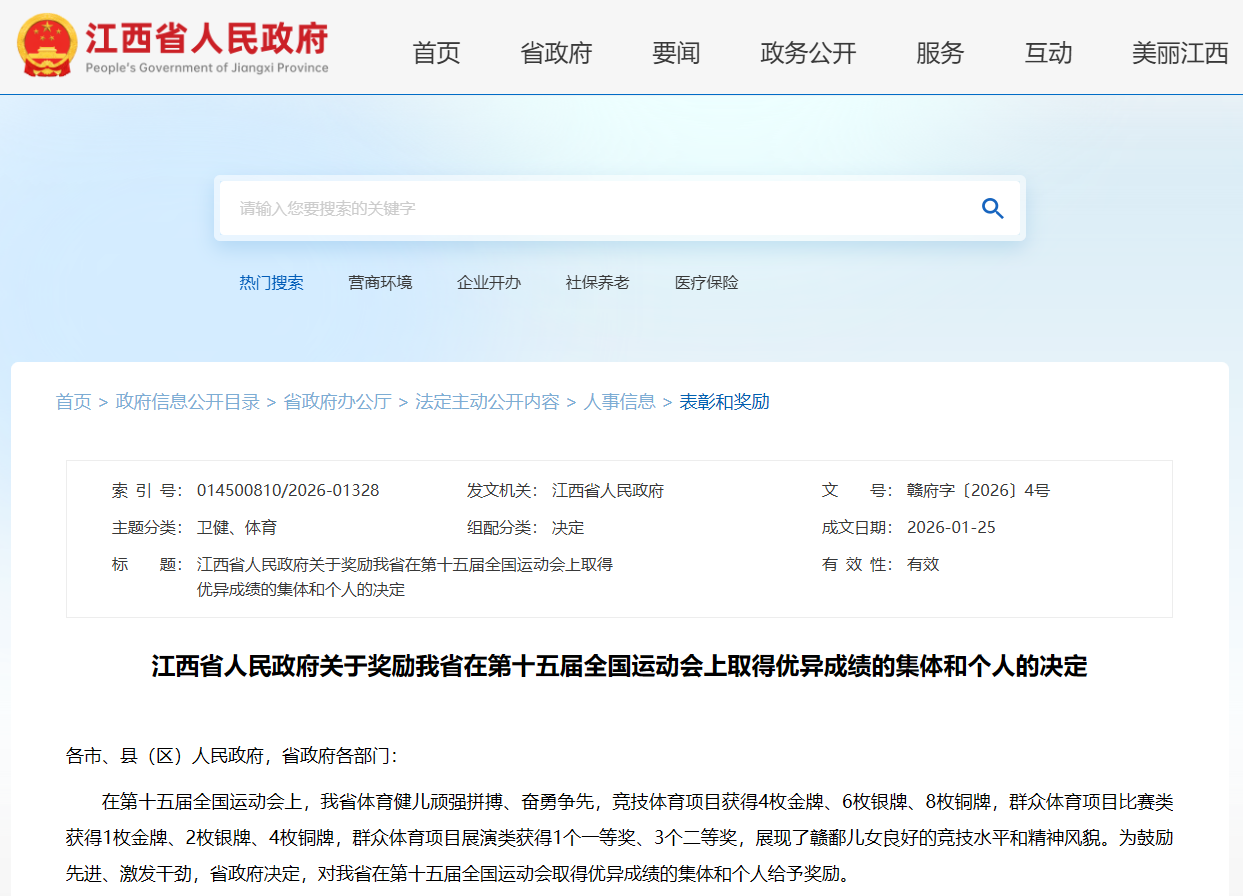Viewport: 1243px width, 896px height.
Task: Click the 社保养老 hot search link
Action: coord(597,283)
